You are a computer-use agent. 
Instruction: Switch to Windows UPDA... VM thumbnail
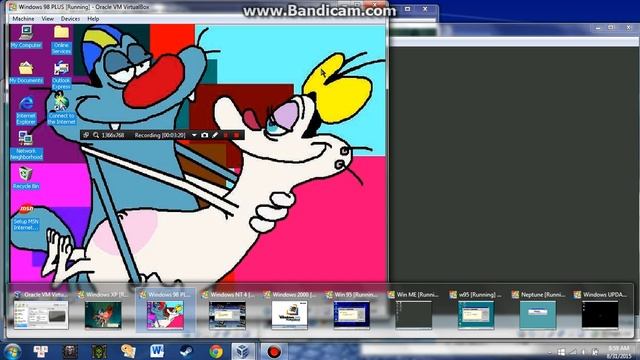pyautogui.click(x=600, y=311)
